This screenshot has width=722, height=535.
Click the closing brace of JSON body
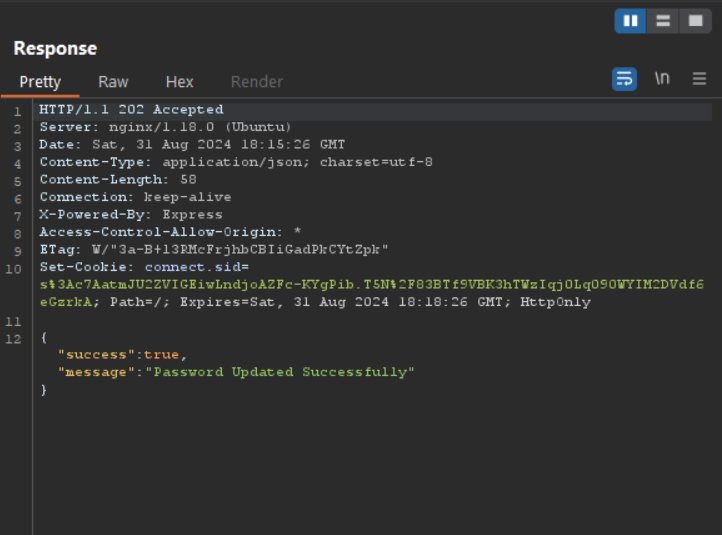click(x=44, y=390)
